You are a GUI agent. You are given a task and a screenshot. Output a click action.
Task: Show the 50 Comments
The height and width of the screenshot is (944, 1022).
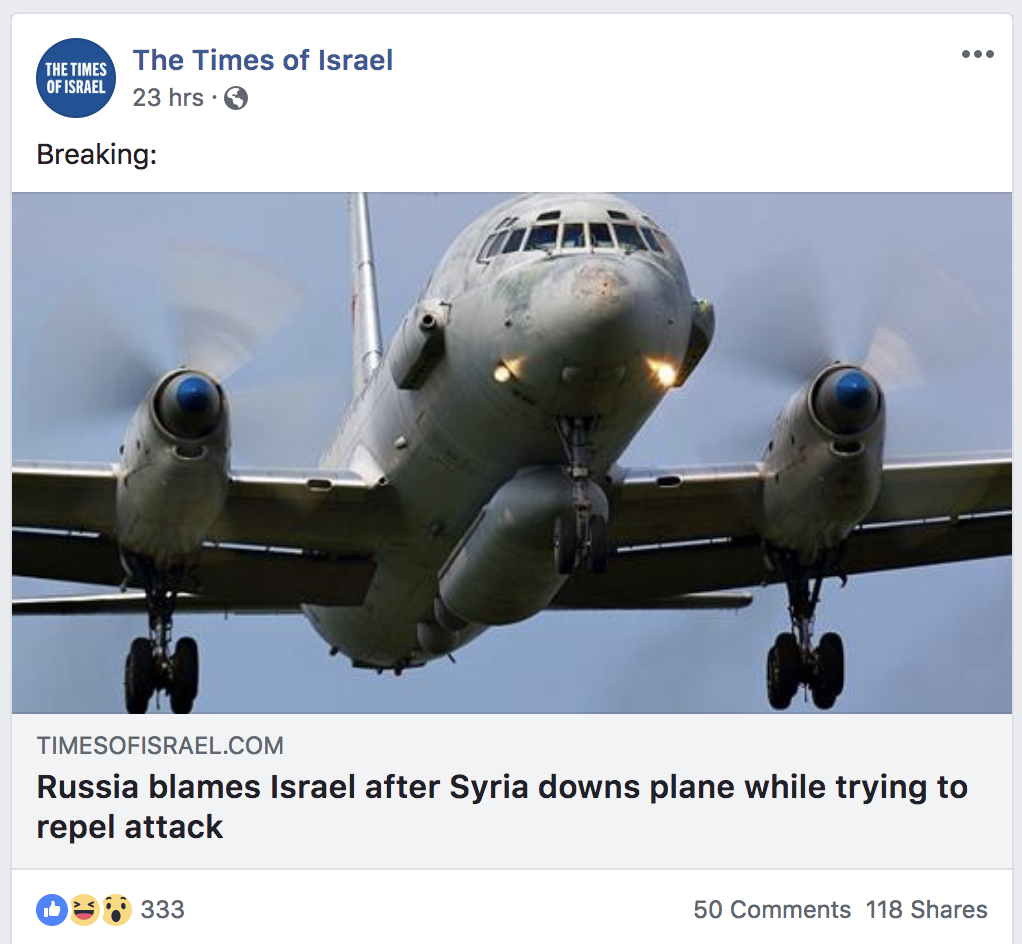772,910
